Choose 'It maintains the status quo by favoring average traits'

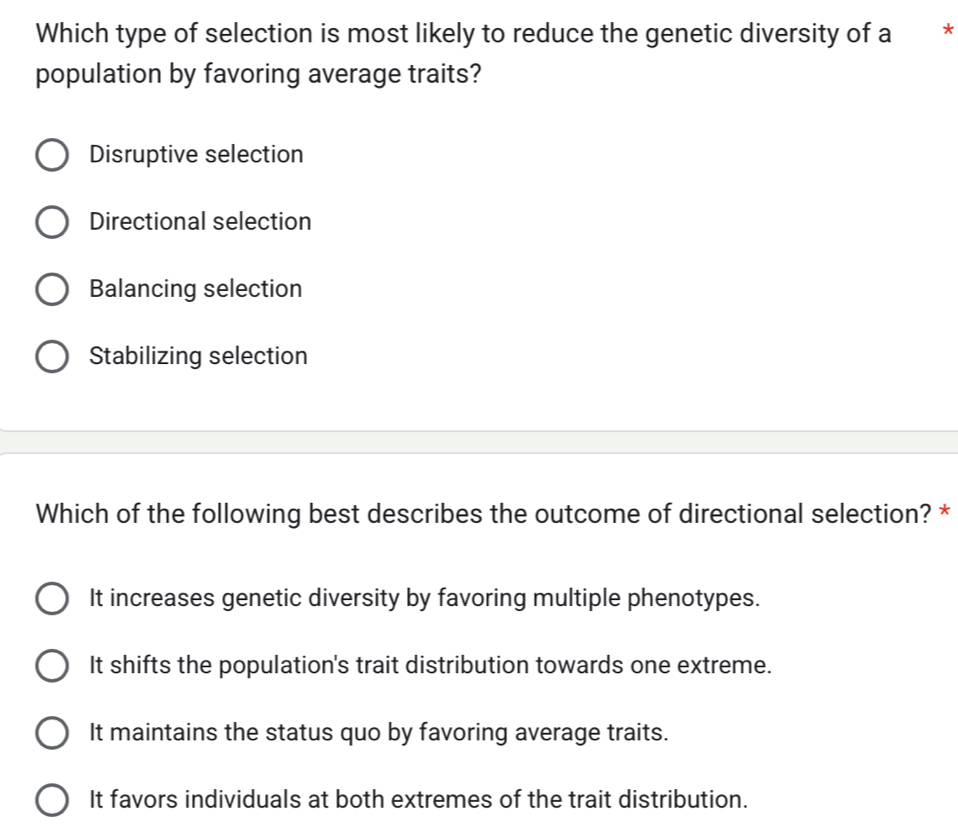(52, 732)
